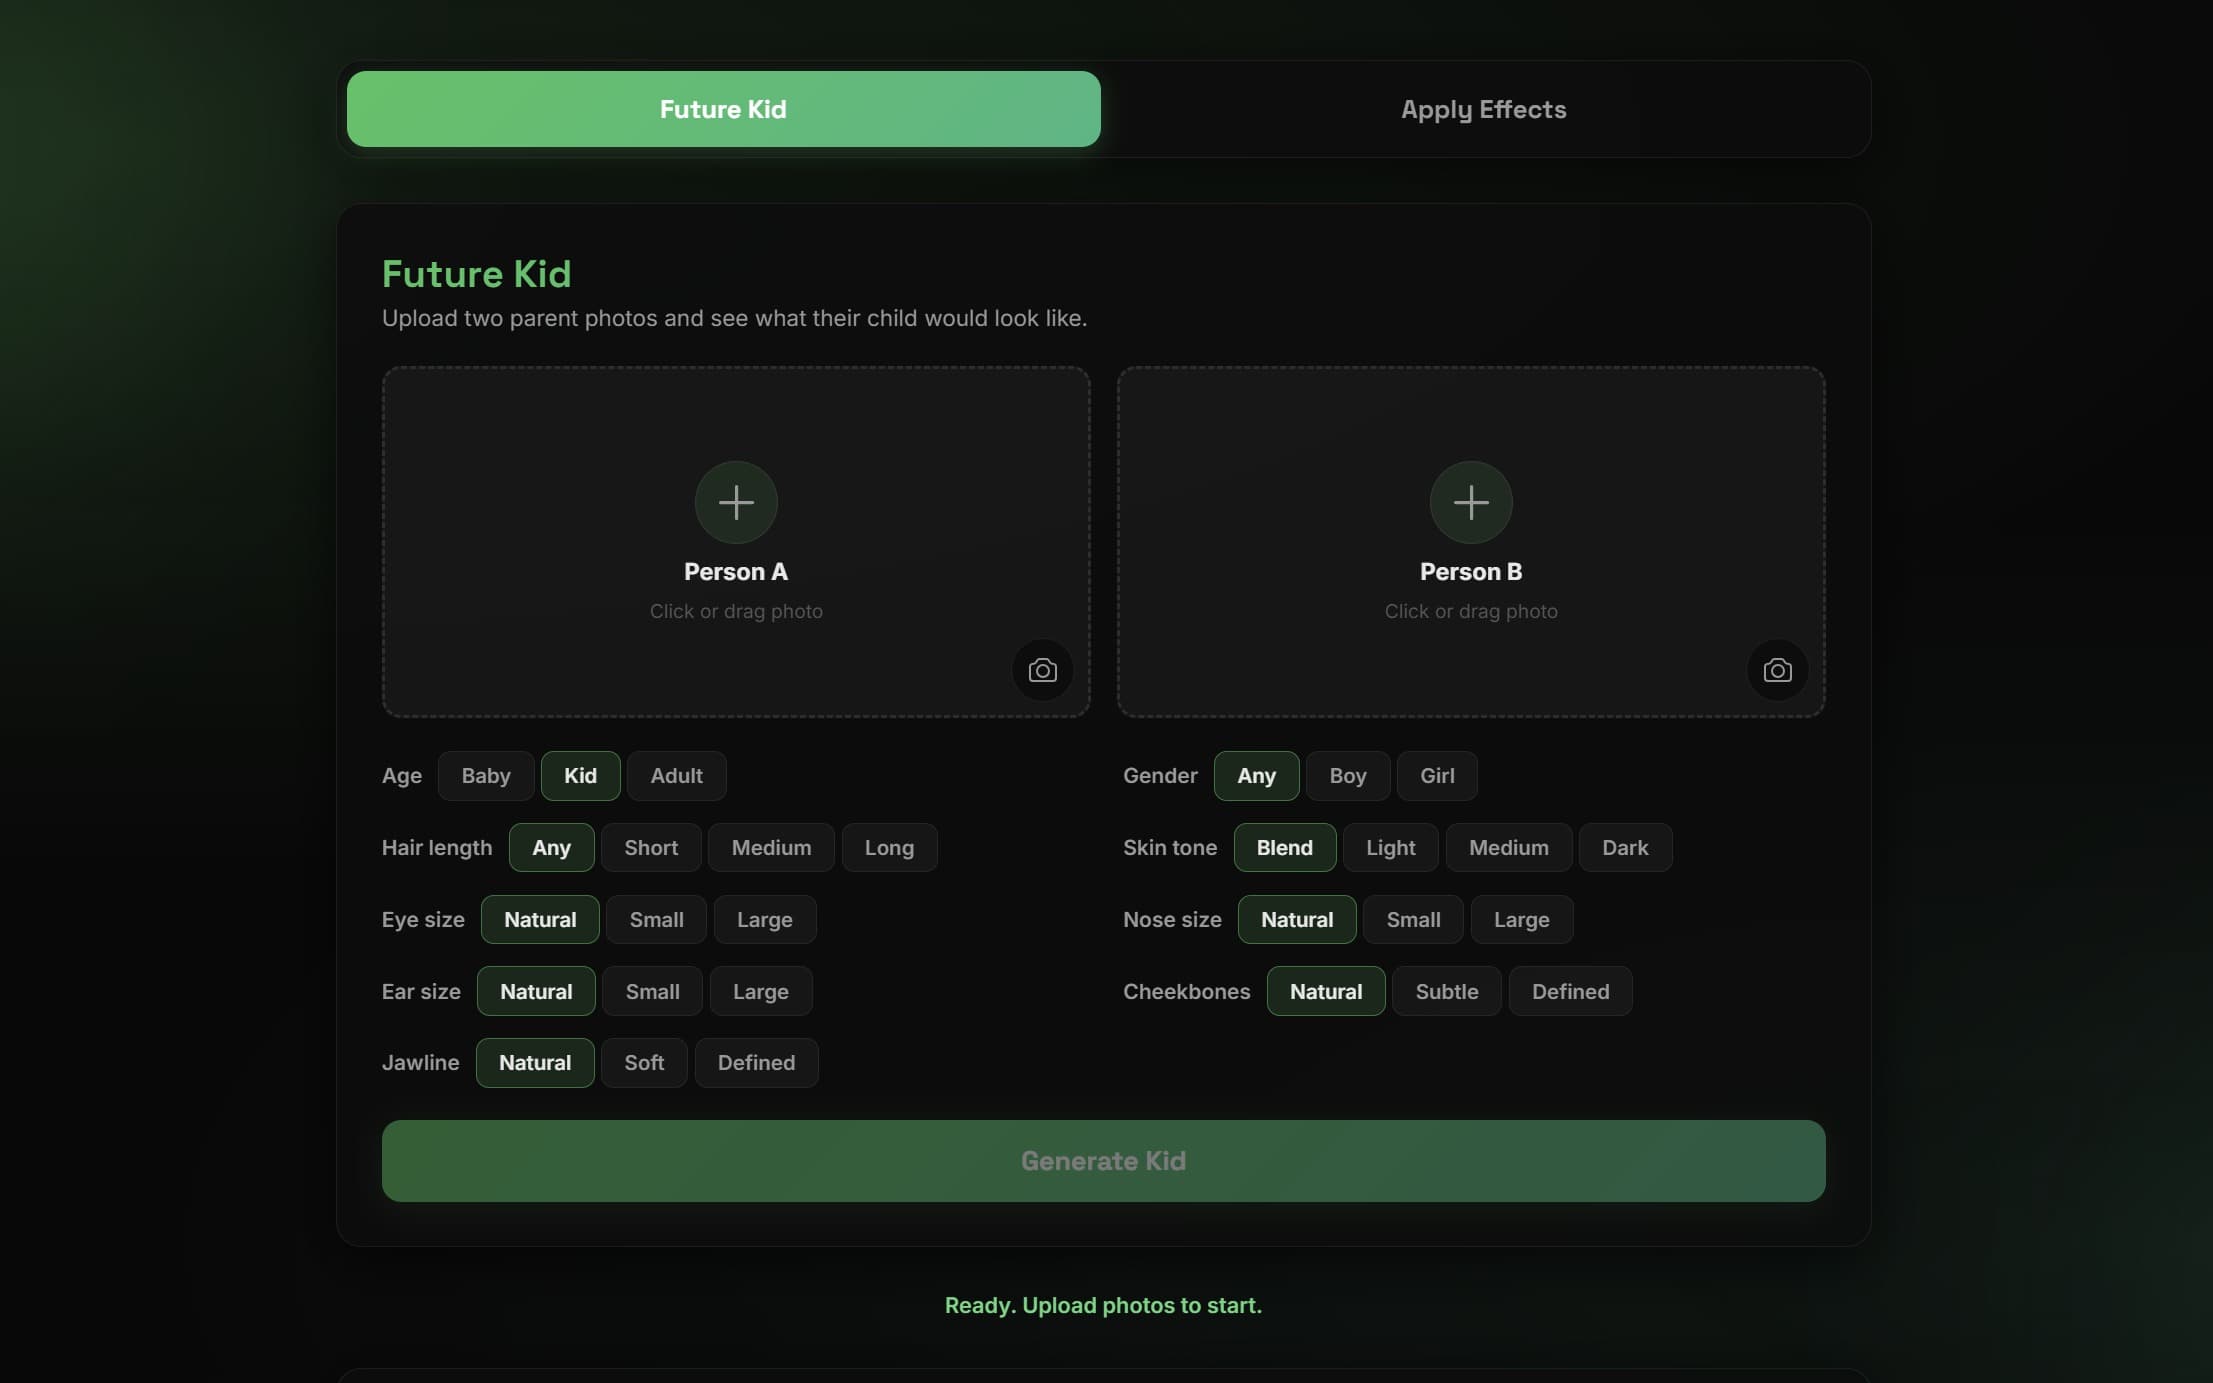Set Ear size to Natural
The width and height of the screenshot is (2213, 1383).
tap(536, 992)
